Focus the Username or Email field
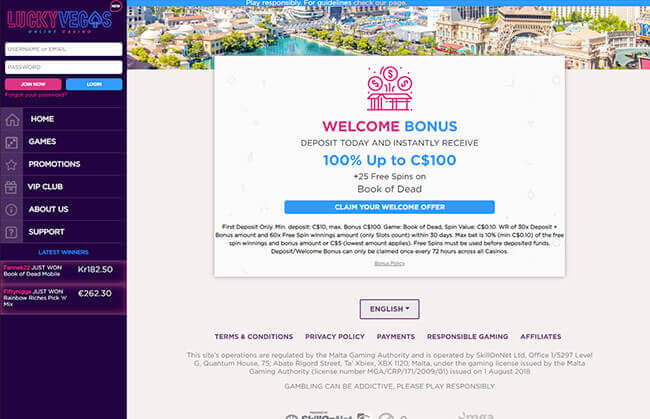650x419 pixels. 63,49
